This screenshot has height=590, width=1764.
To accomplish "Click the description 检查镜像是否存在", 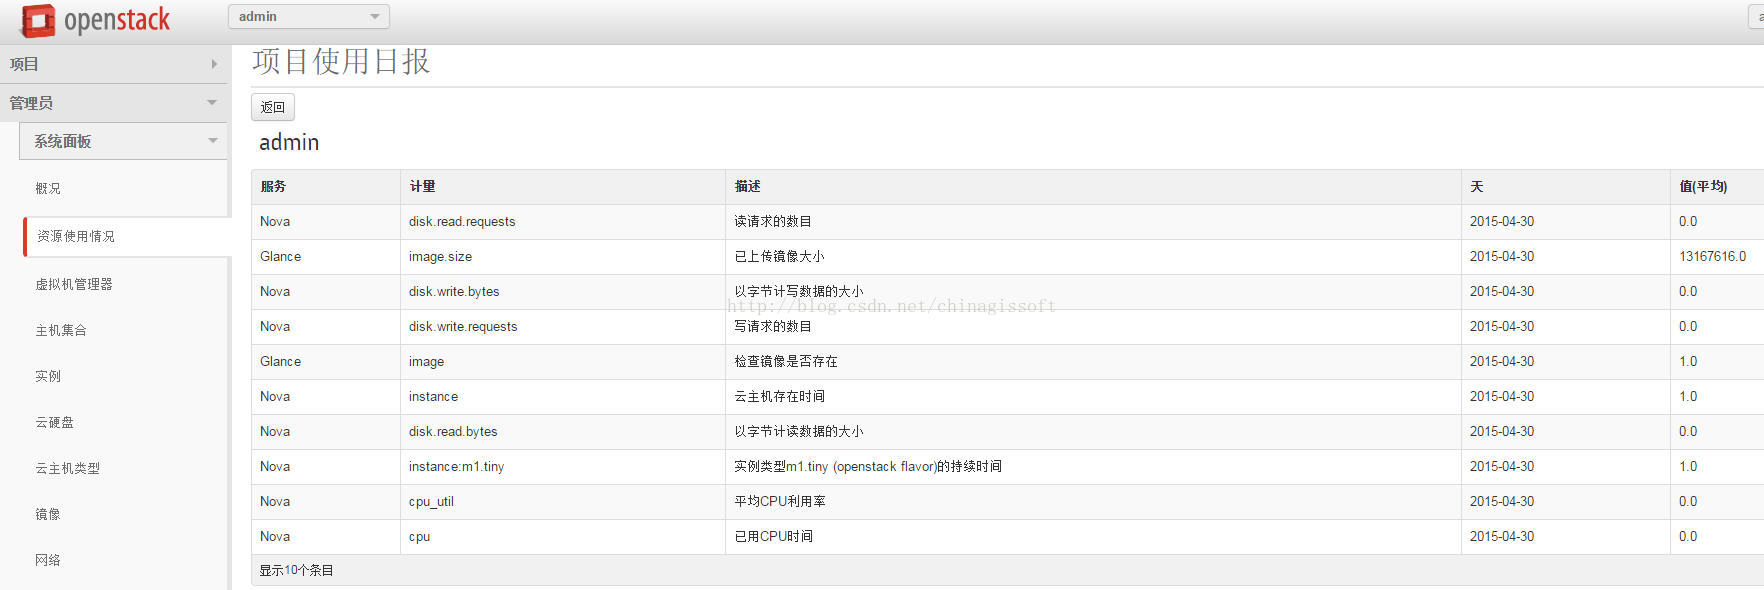I will [786, 362].
